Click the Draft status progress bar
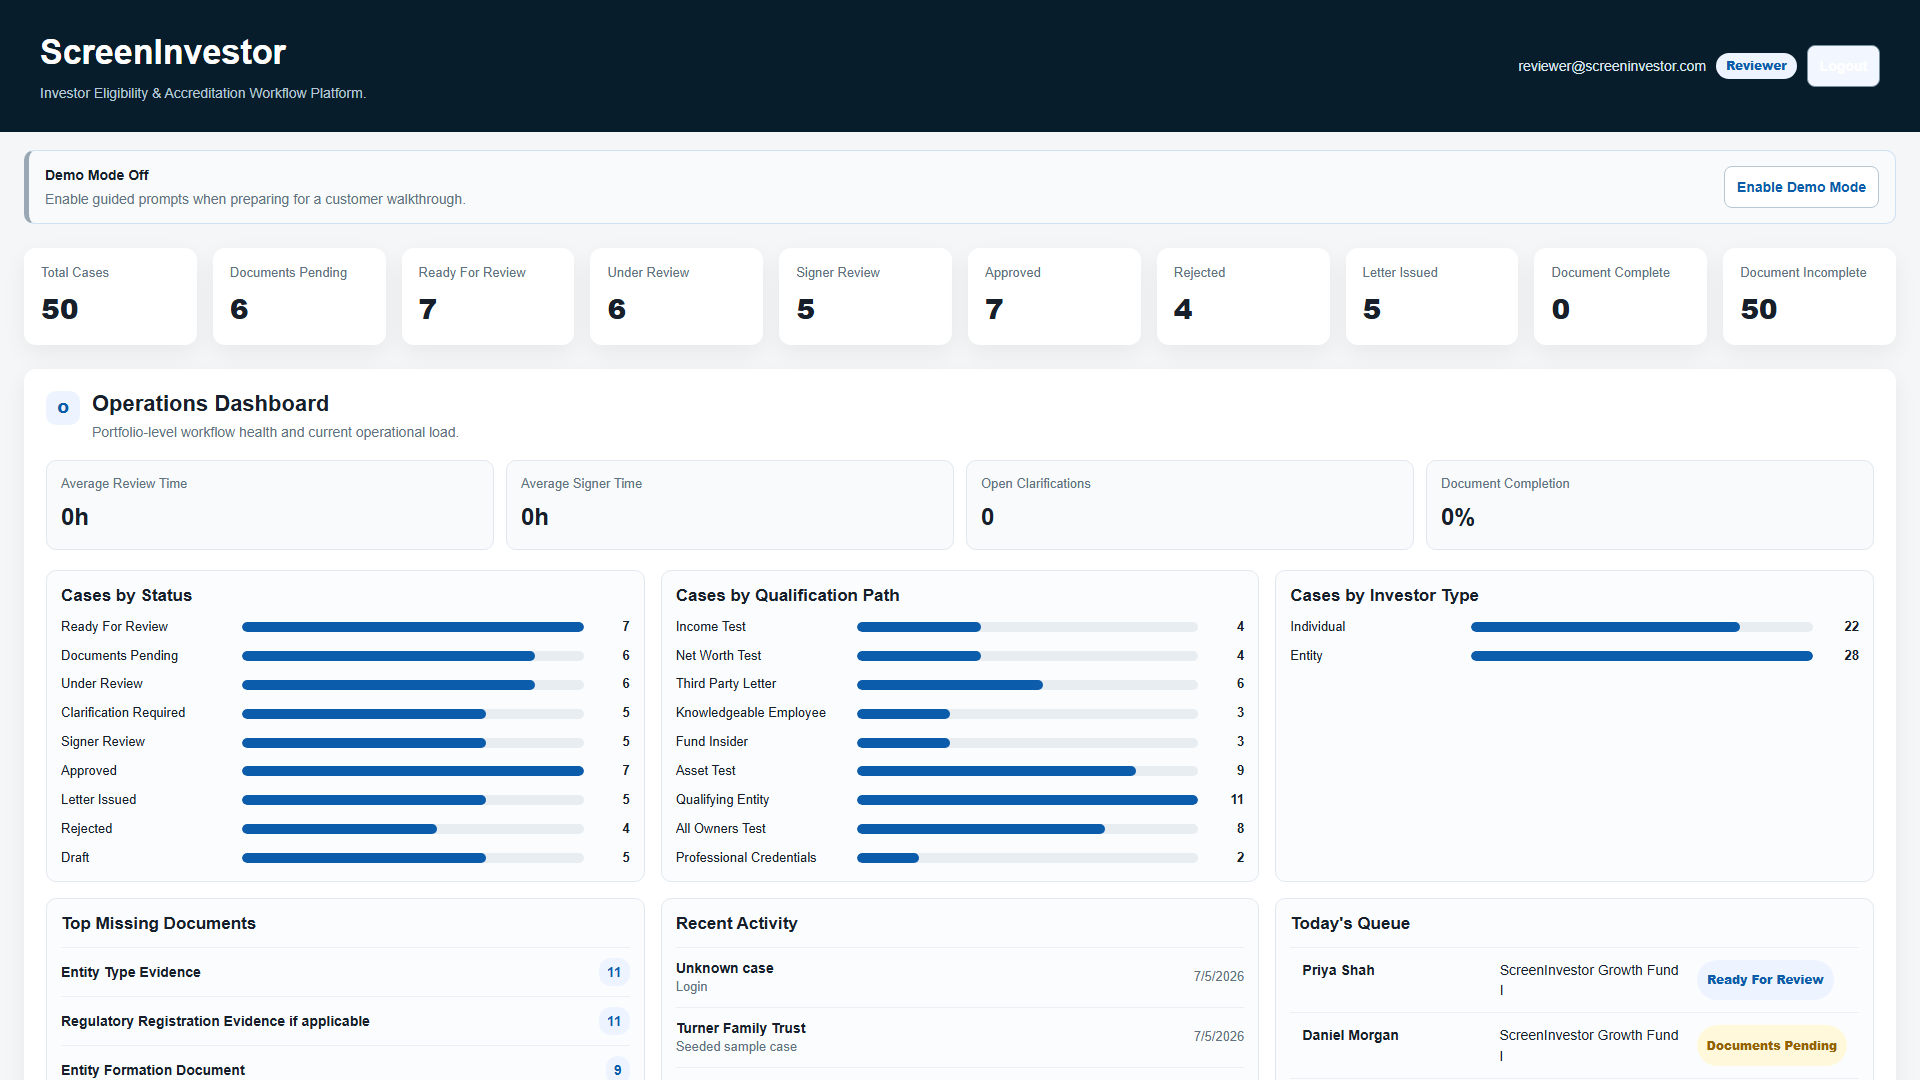Viewport: 1920px width, 1080px height. click(x=413, y=858)
